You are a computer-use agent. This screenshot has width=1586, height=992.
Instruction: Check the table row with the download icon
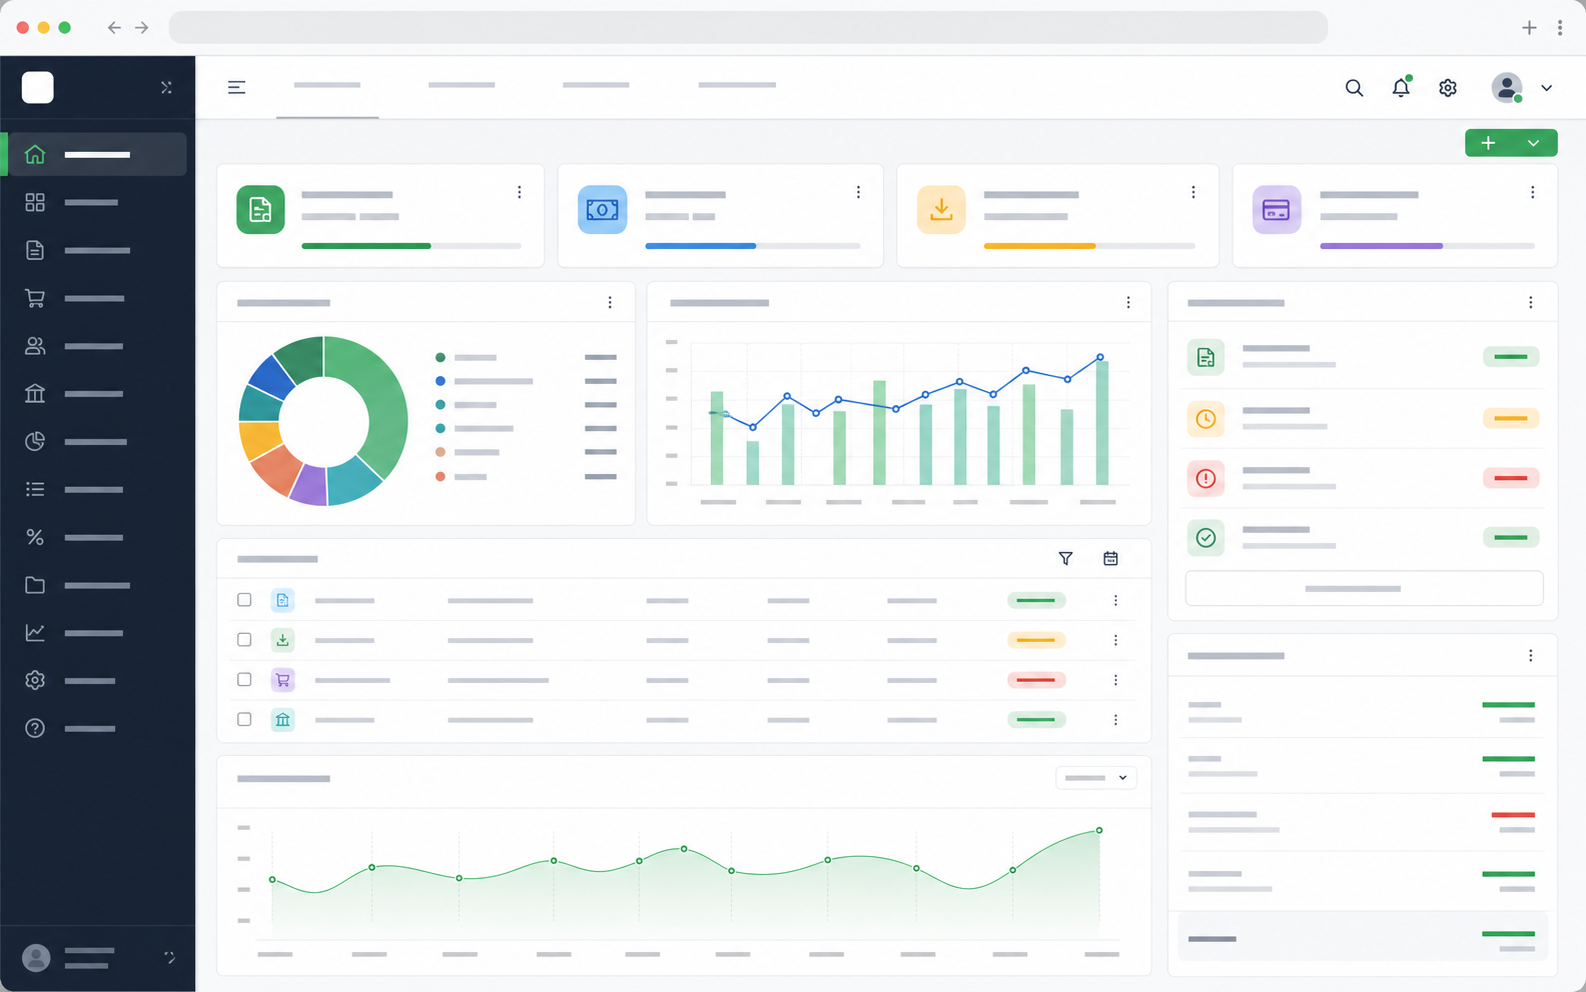pyautogui.click(x=244, y=639)
